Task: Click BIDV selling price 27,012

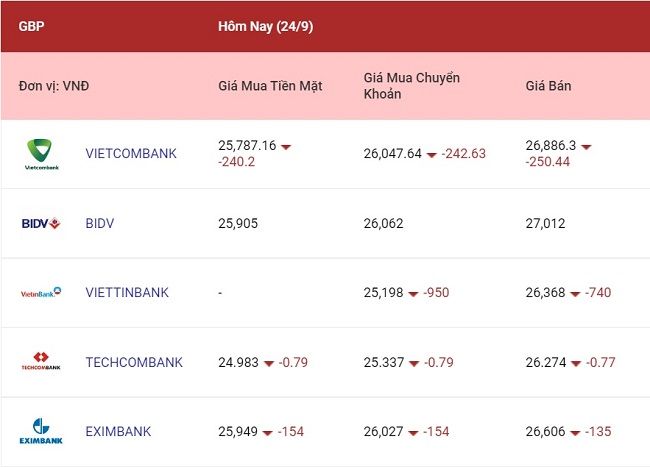Action: [545, 223]
